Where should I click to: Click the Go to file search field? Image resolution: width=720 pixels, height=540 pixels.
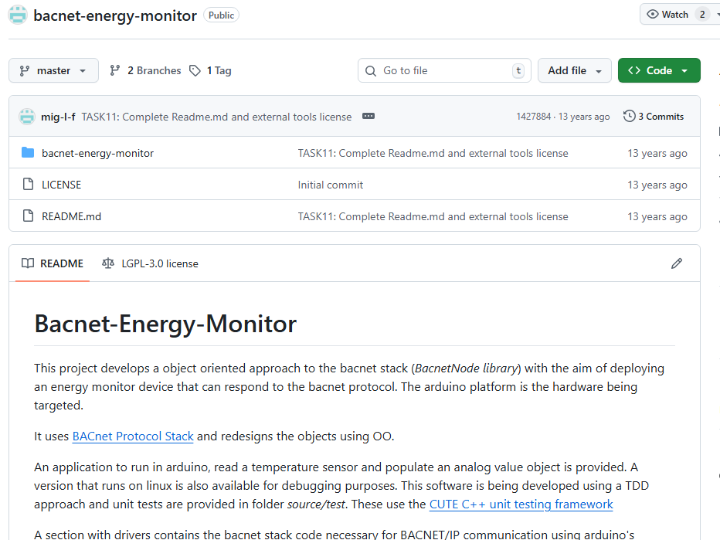pyautogui.click(x=444, y=71)
